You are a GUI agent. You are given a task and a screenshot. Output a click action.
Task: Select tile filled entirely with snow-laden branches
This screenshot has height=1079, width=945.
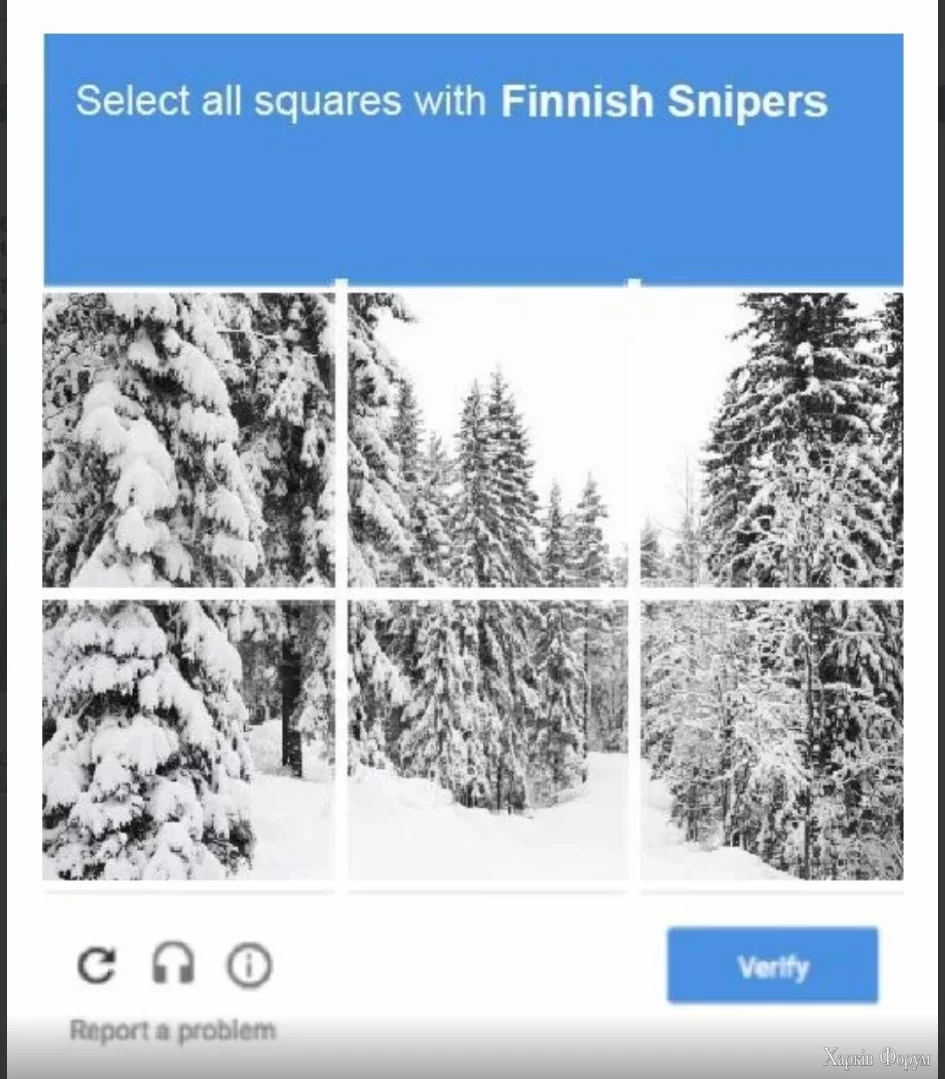[189, 440]
